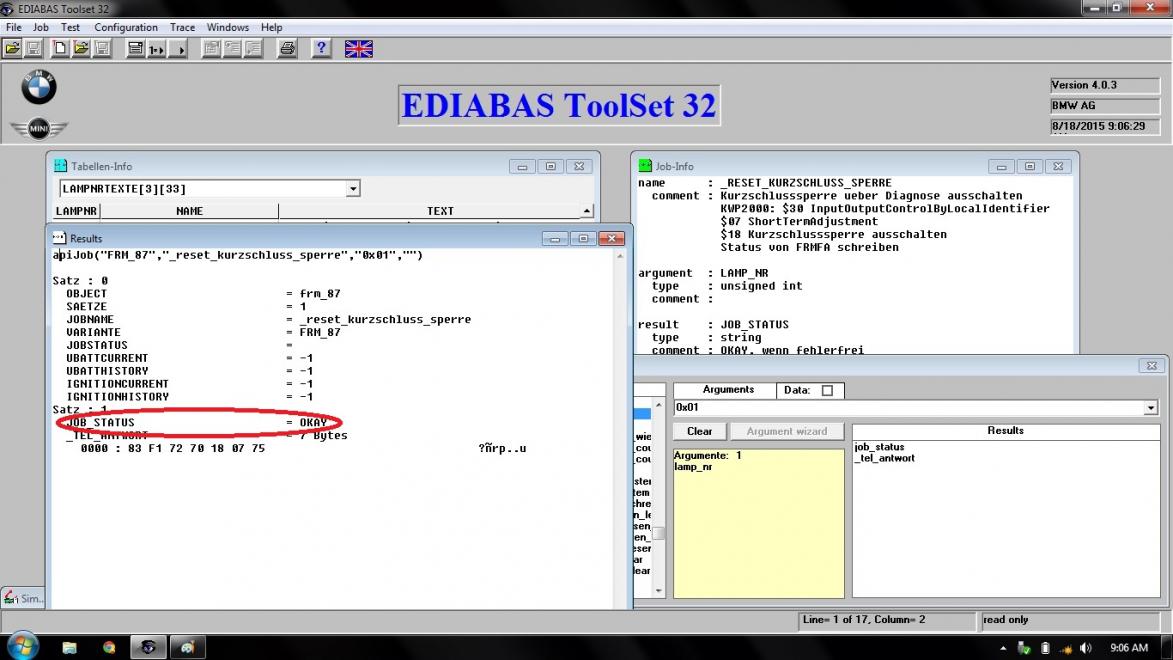Open help with the question mark icon

321,48
